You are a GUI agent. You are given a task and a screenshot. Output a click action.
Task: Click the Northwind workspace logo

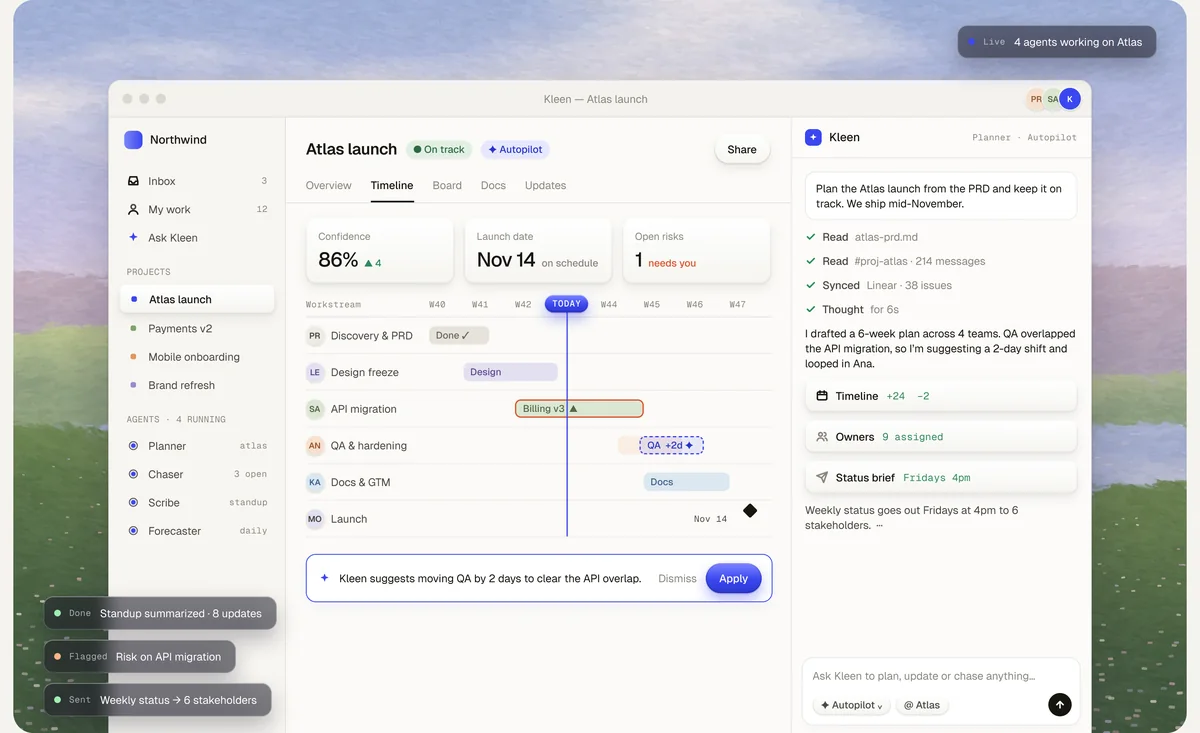[x=133, y=140]
